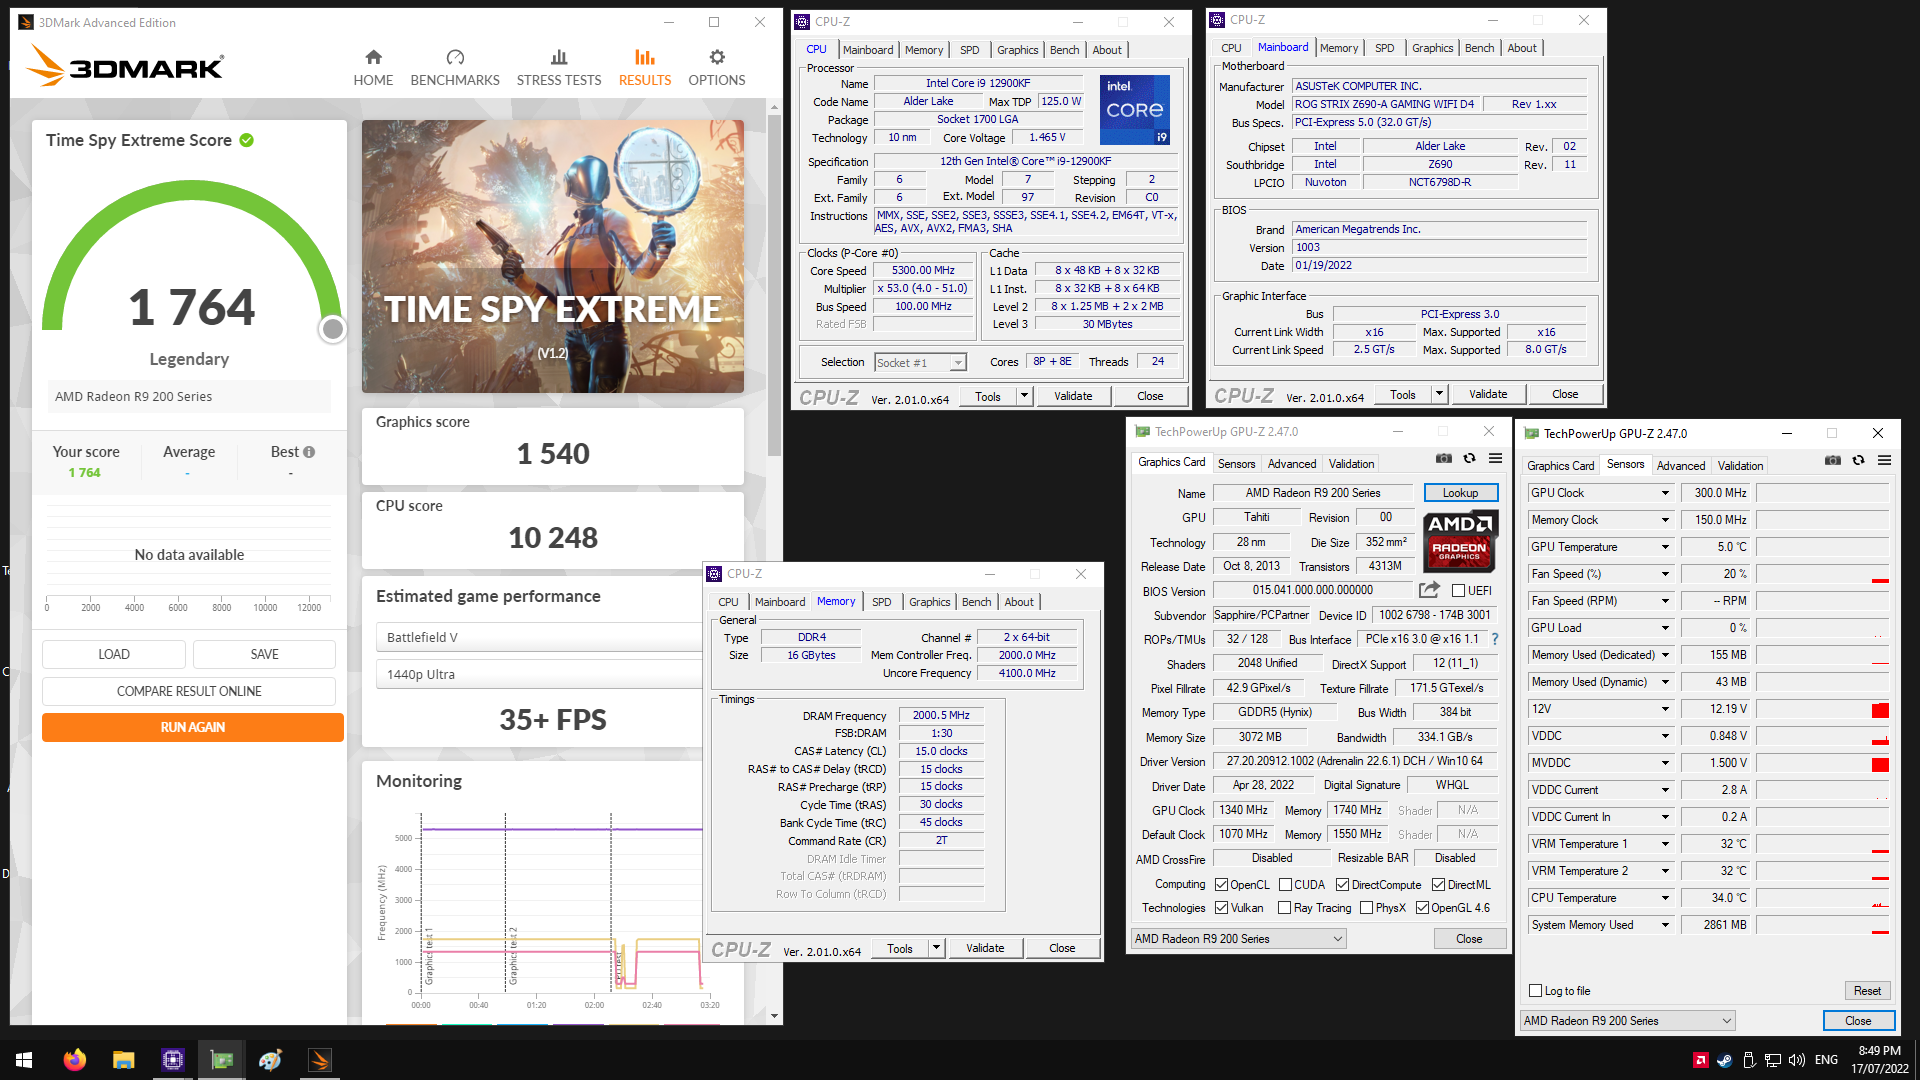Toggle the OpenCL checkbox in GPU-Z
Screen dimensions: 1920x1080
1221,885
